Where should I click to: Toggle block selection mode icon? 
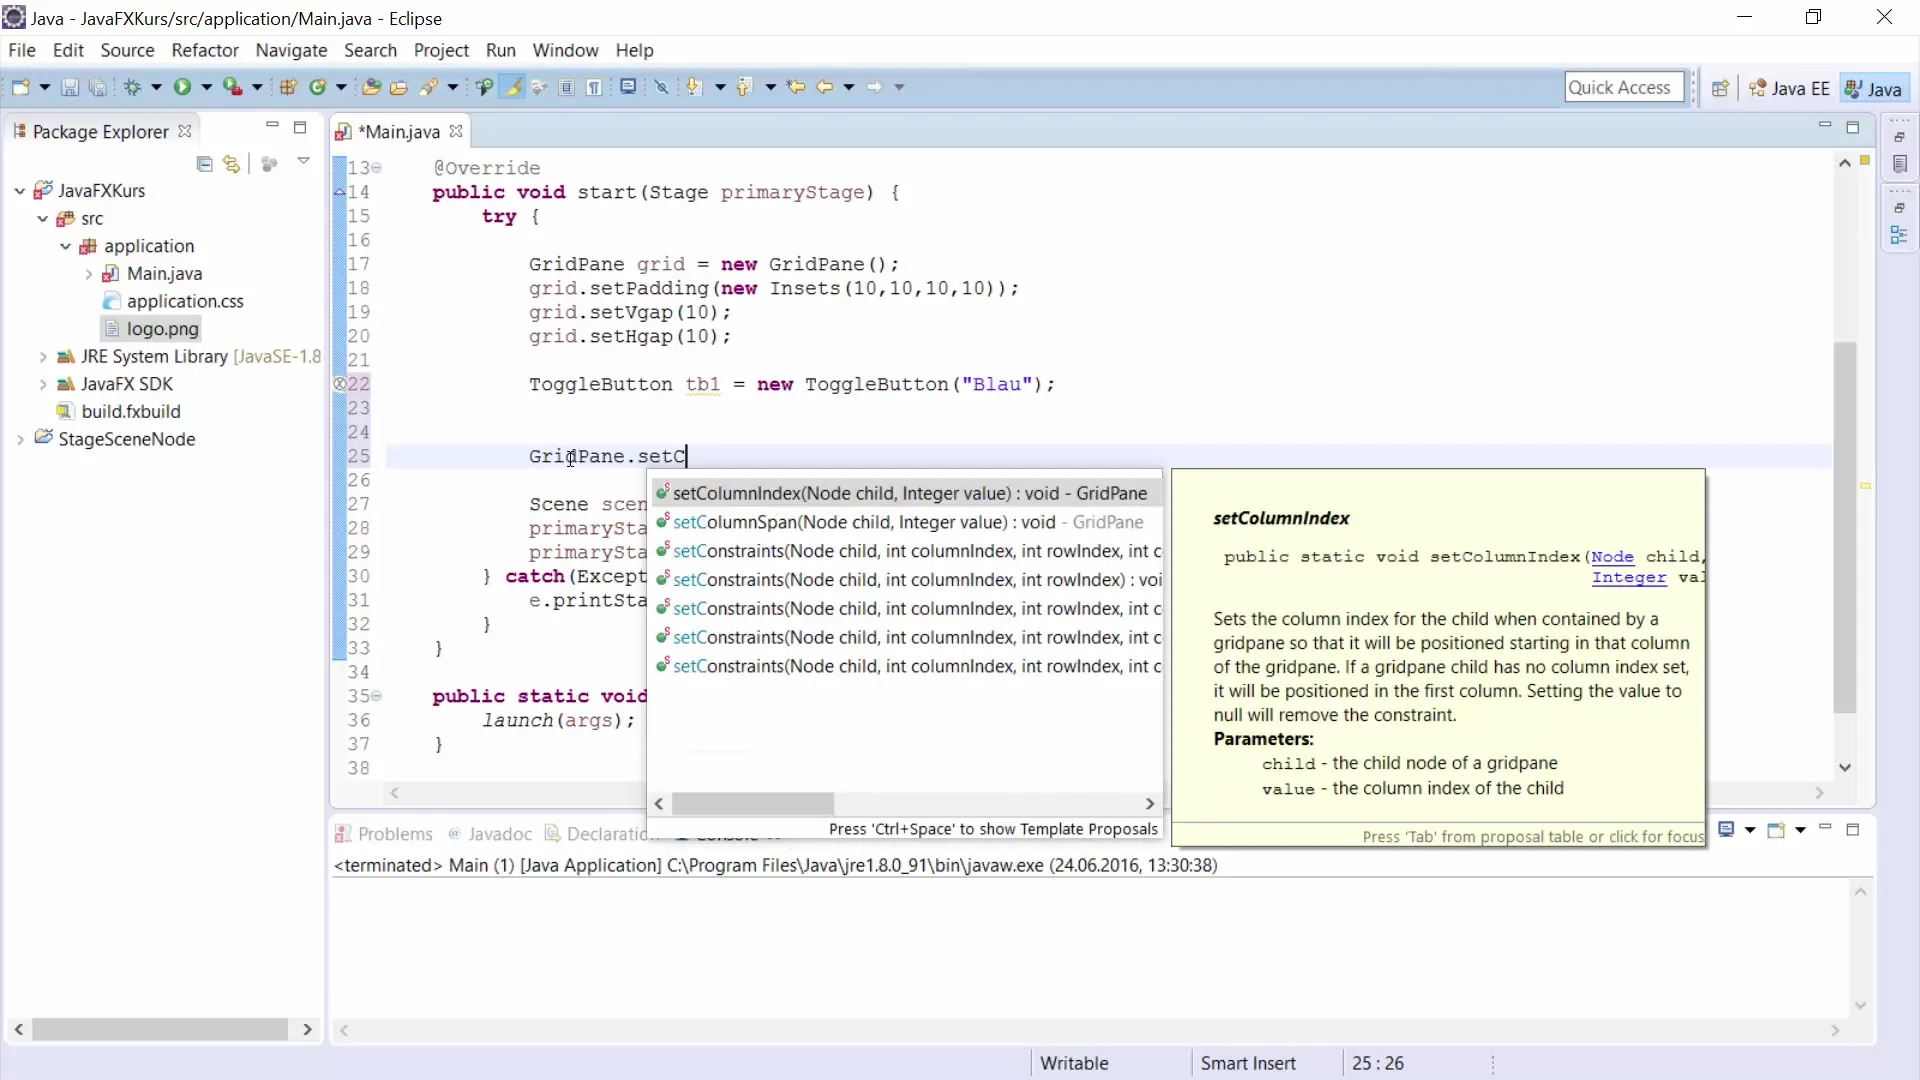tap(567, 87)
